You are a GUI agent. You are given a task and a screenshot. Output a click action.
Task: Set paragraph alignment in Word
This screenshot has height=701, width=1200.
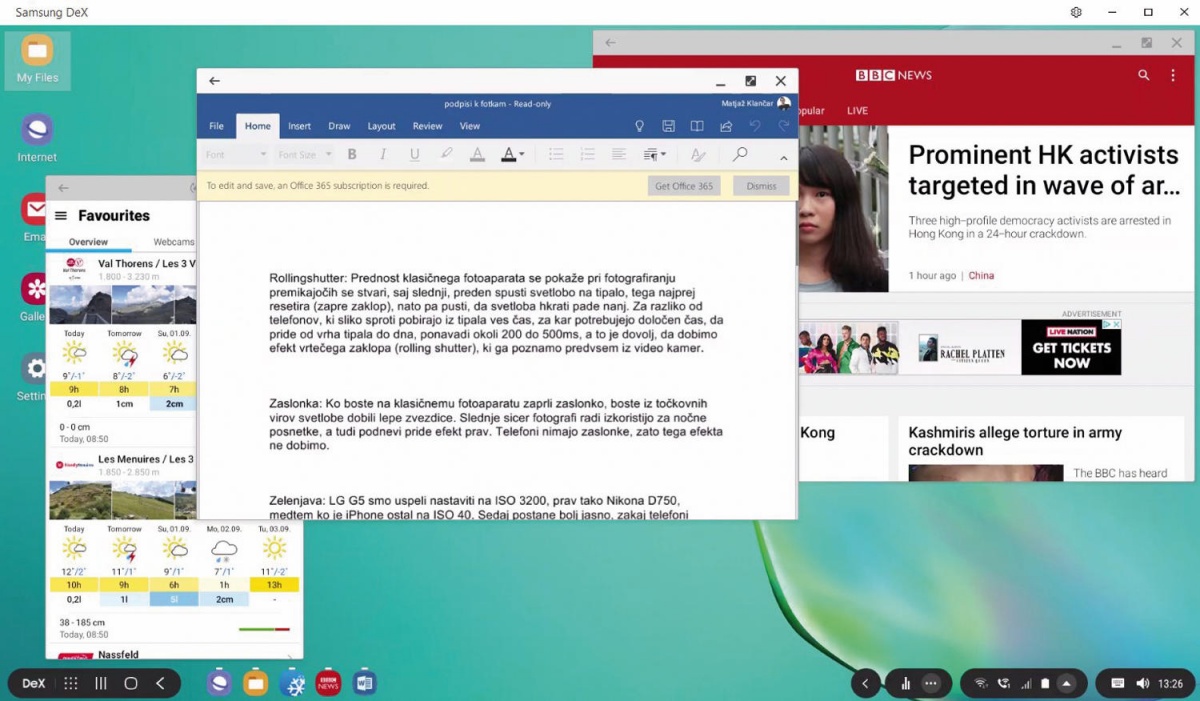click(x=619, y=155)
